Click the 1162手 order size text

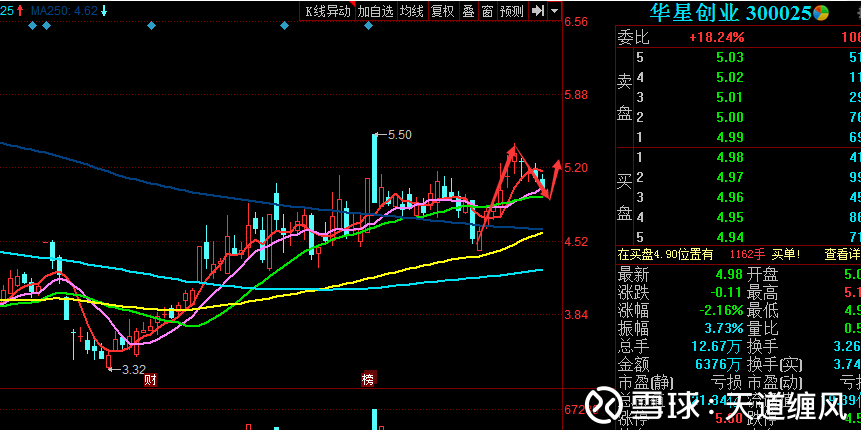(x=747, y=254)
